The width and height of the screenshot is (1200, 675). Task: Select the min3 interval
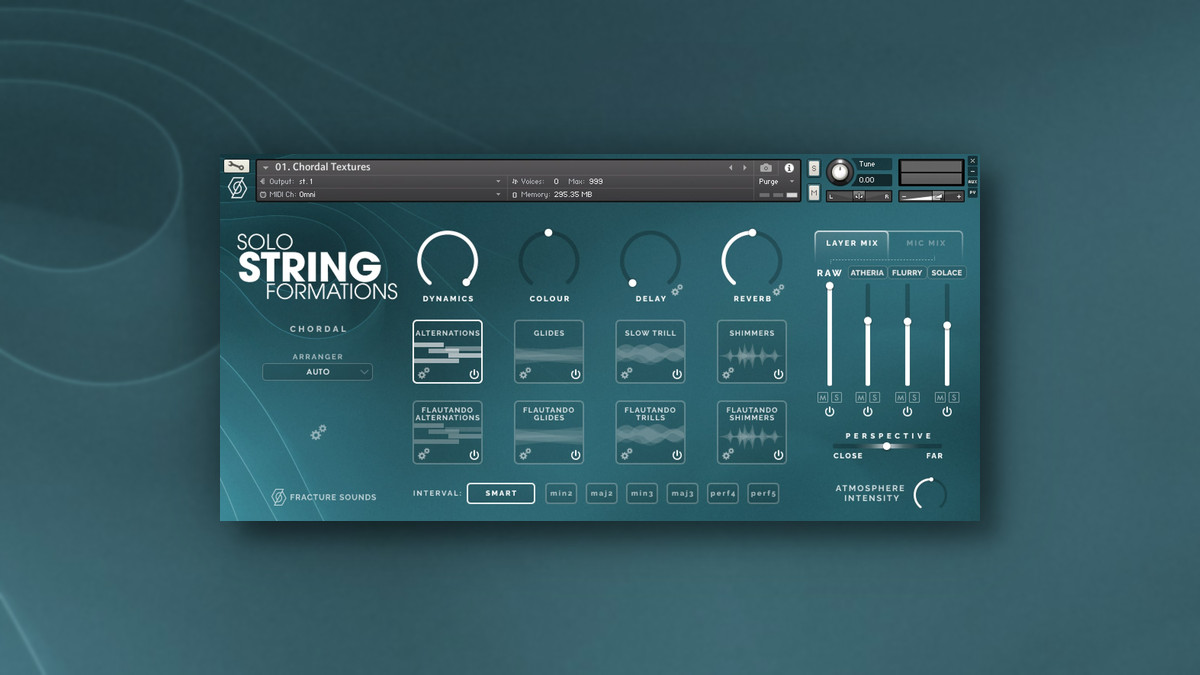tap(642, 493)
